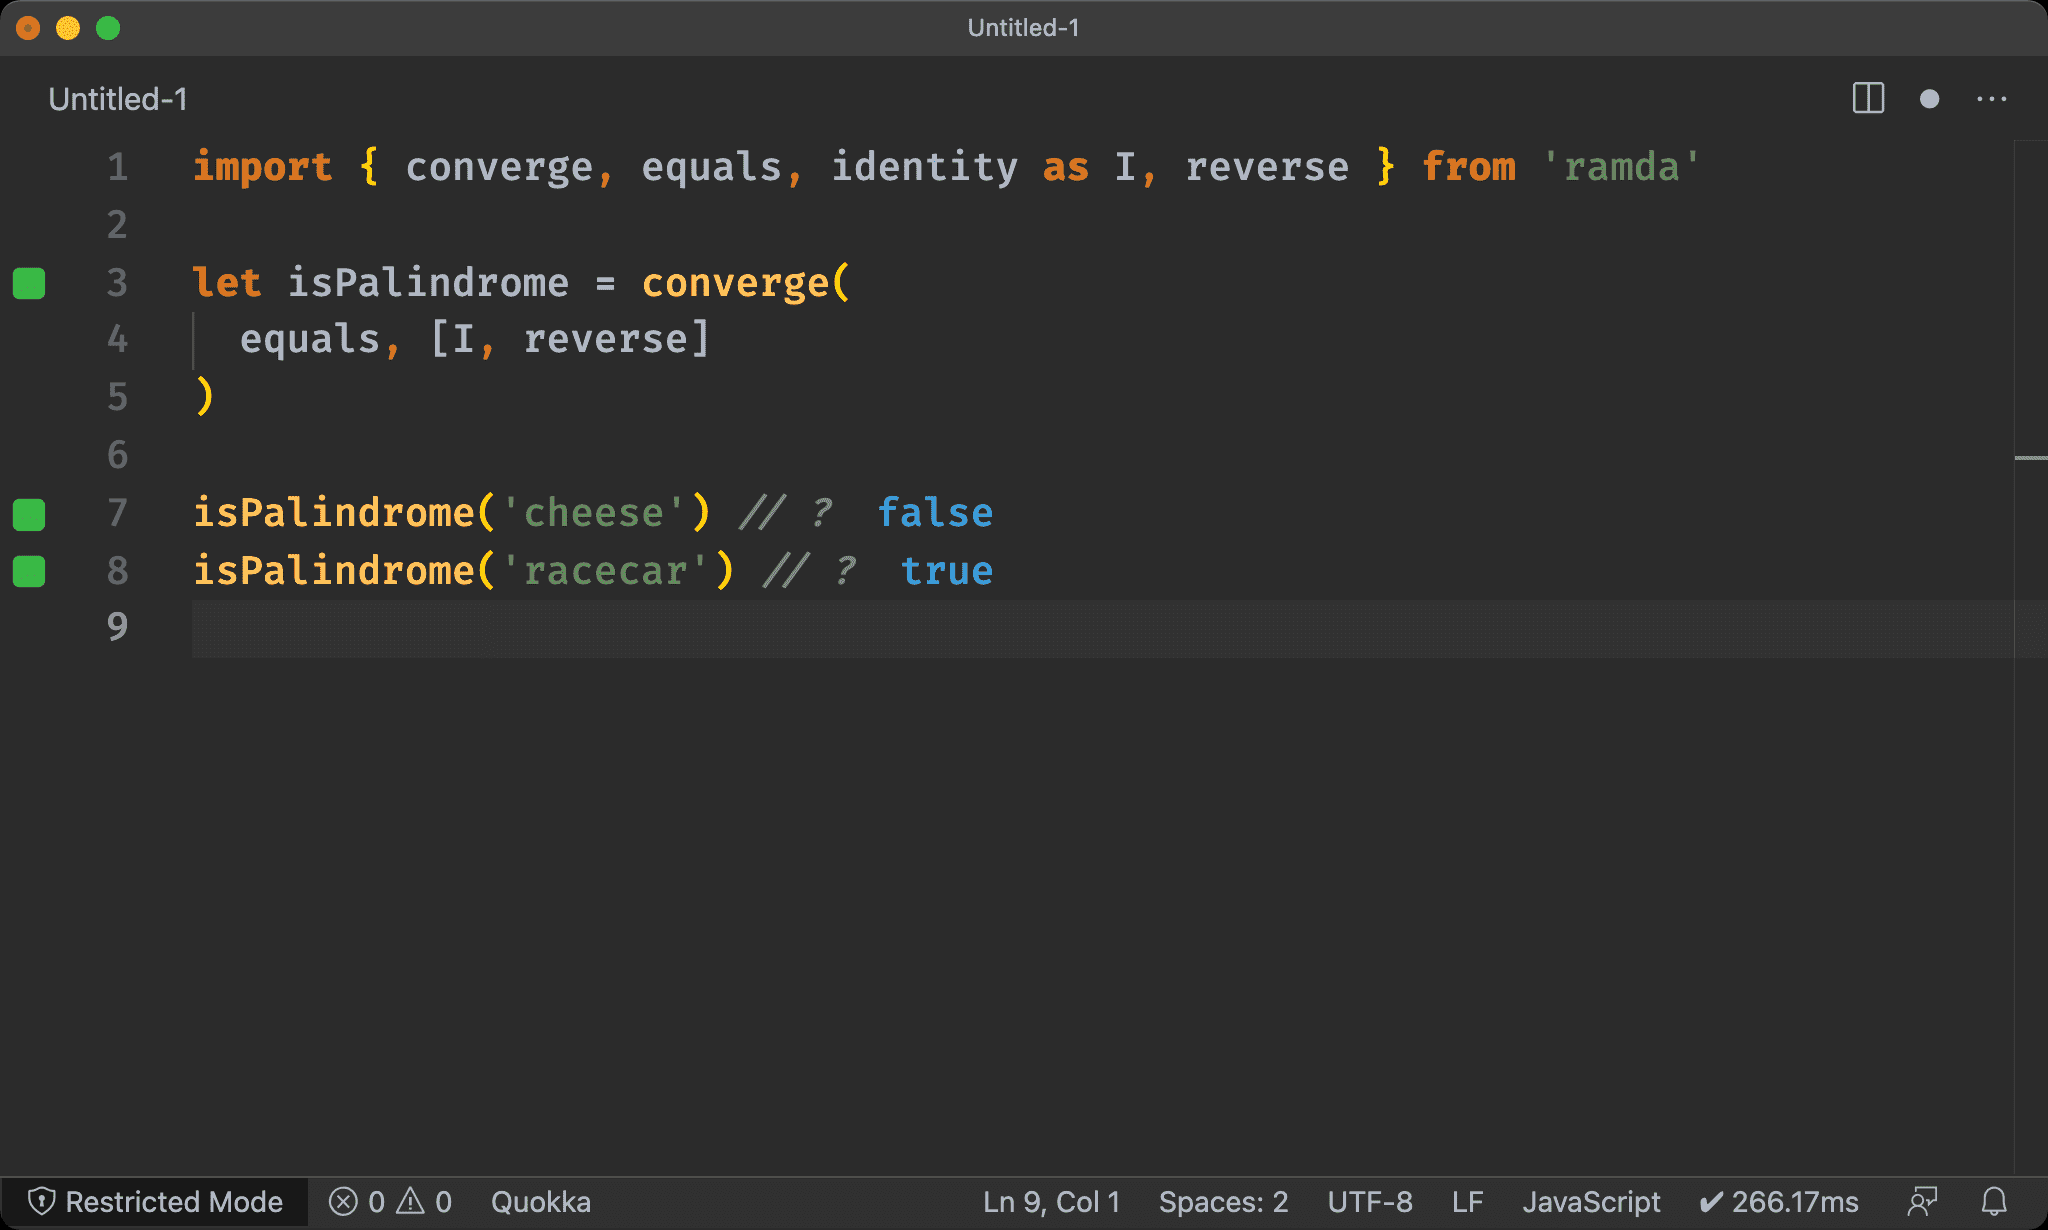
Task: Toggle line 7 green Quokka result
Action: click(x=34, y=512)
